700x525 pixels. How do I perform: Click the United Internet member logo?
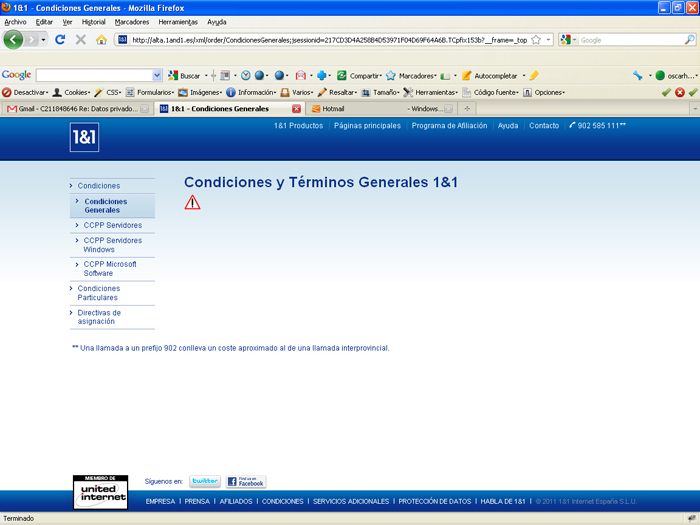[100, 492]
